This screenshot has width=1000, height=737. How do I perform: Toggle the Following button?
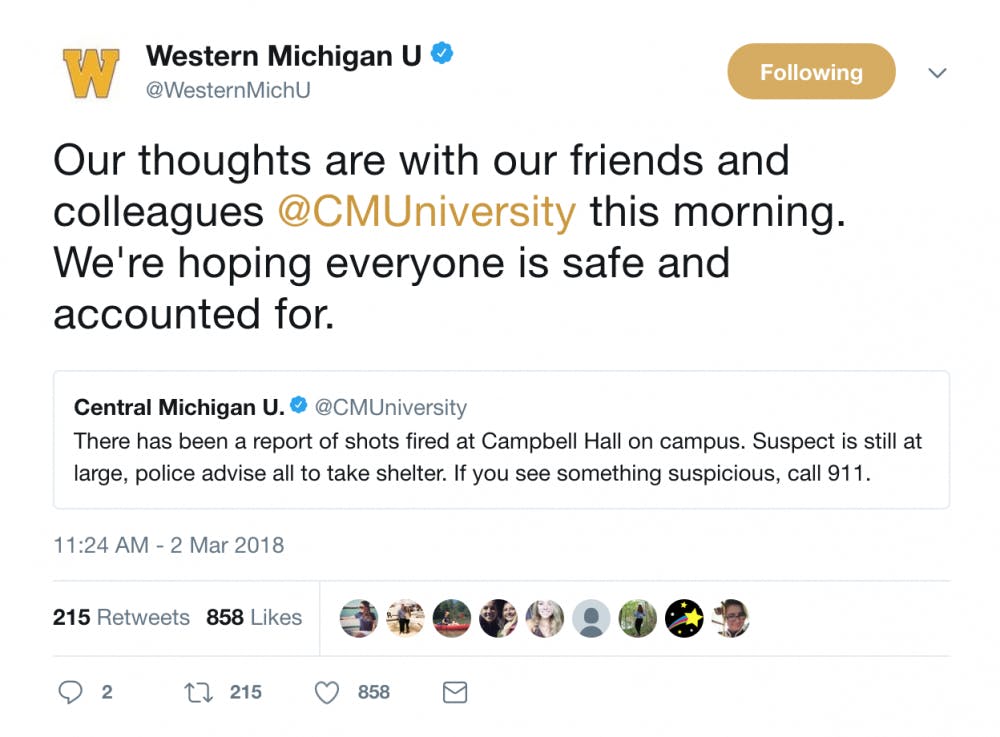810,72
